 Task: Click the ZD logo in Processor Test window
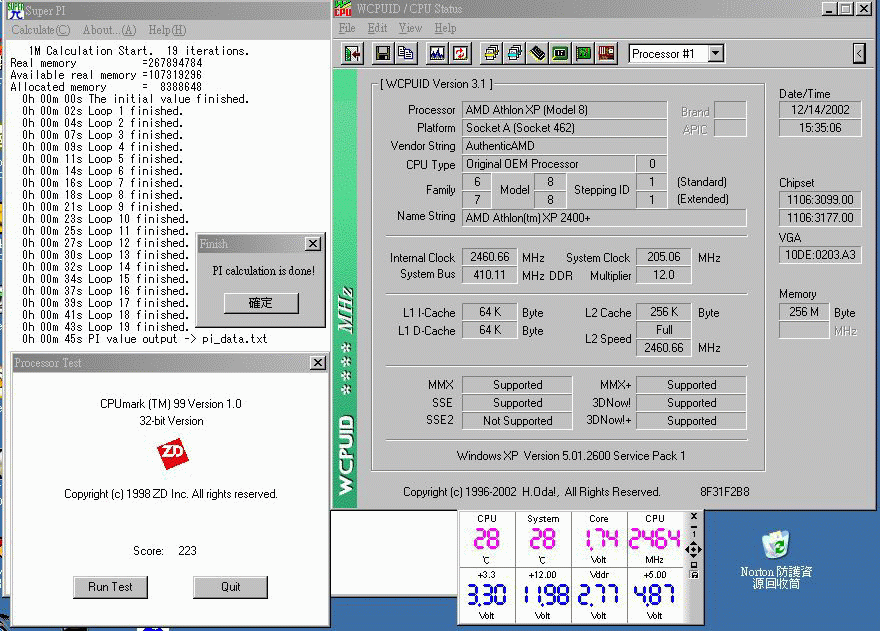point(172,454)
